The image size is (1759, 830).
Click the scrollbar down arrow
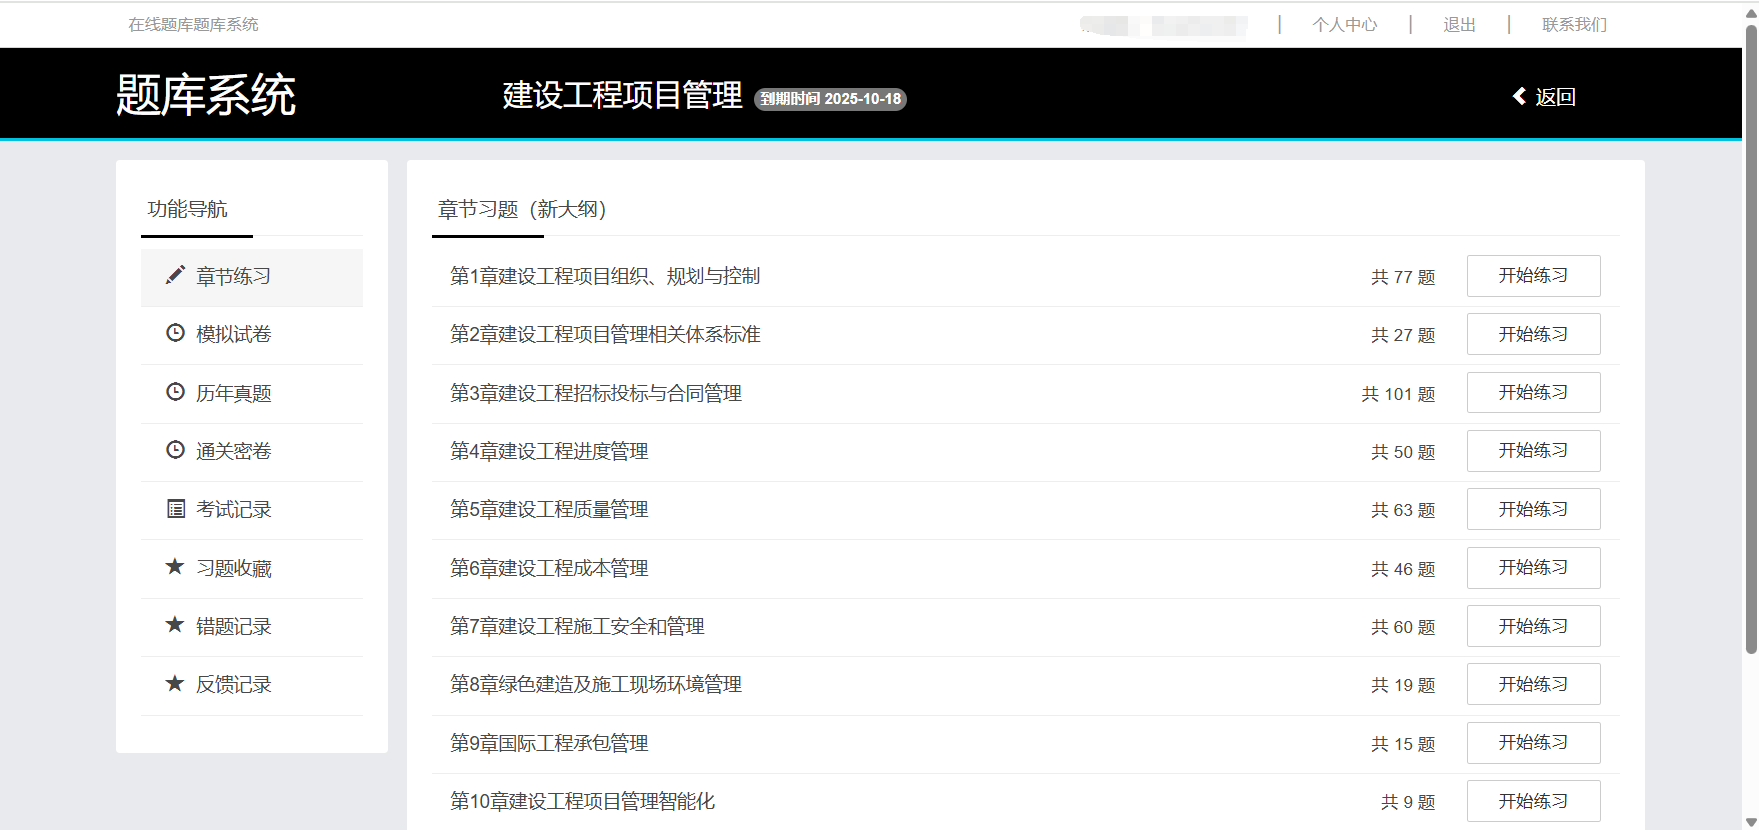(1751, 822)
